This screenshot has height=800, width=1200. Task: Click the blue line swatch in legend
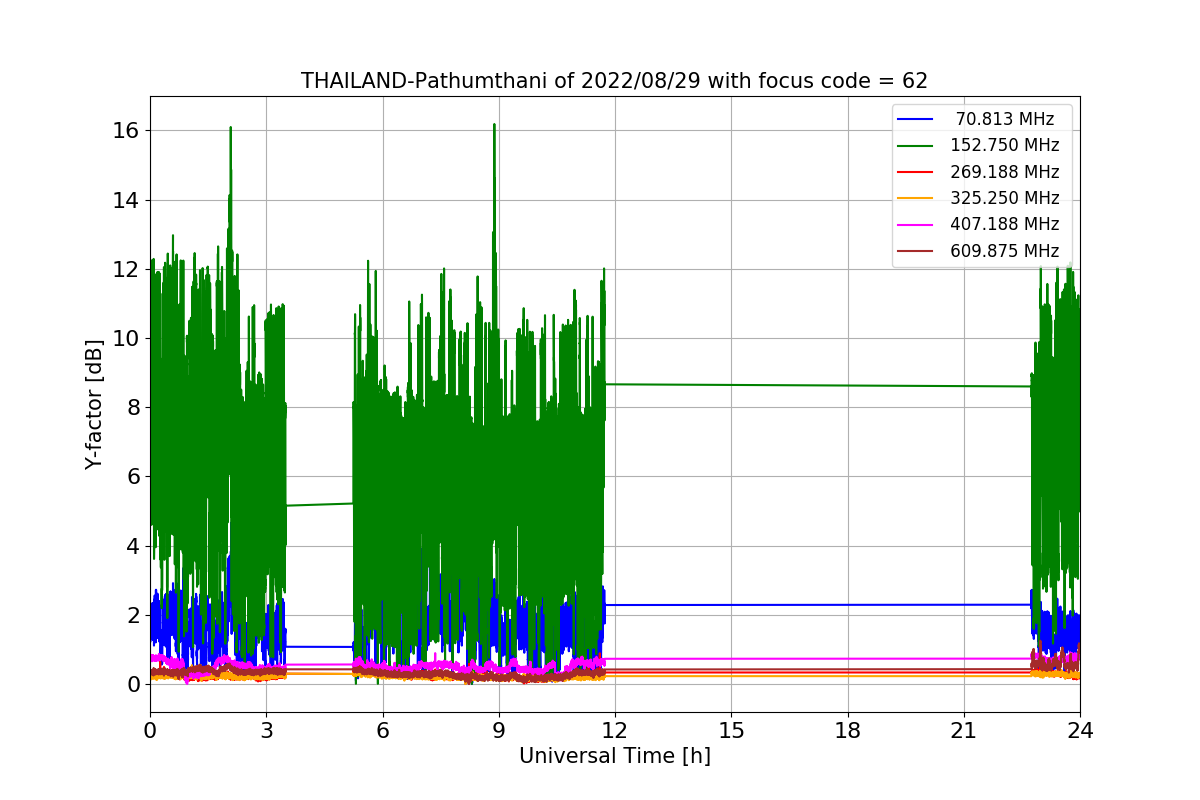click(915, 119)
